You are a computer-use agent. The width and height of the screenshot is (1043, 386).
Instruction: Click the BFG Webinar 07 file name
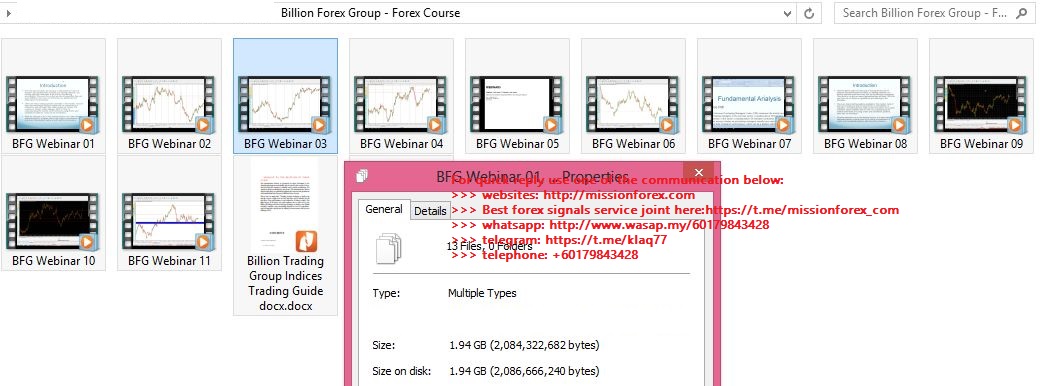coord(749,144)
